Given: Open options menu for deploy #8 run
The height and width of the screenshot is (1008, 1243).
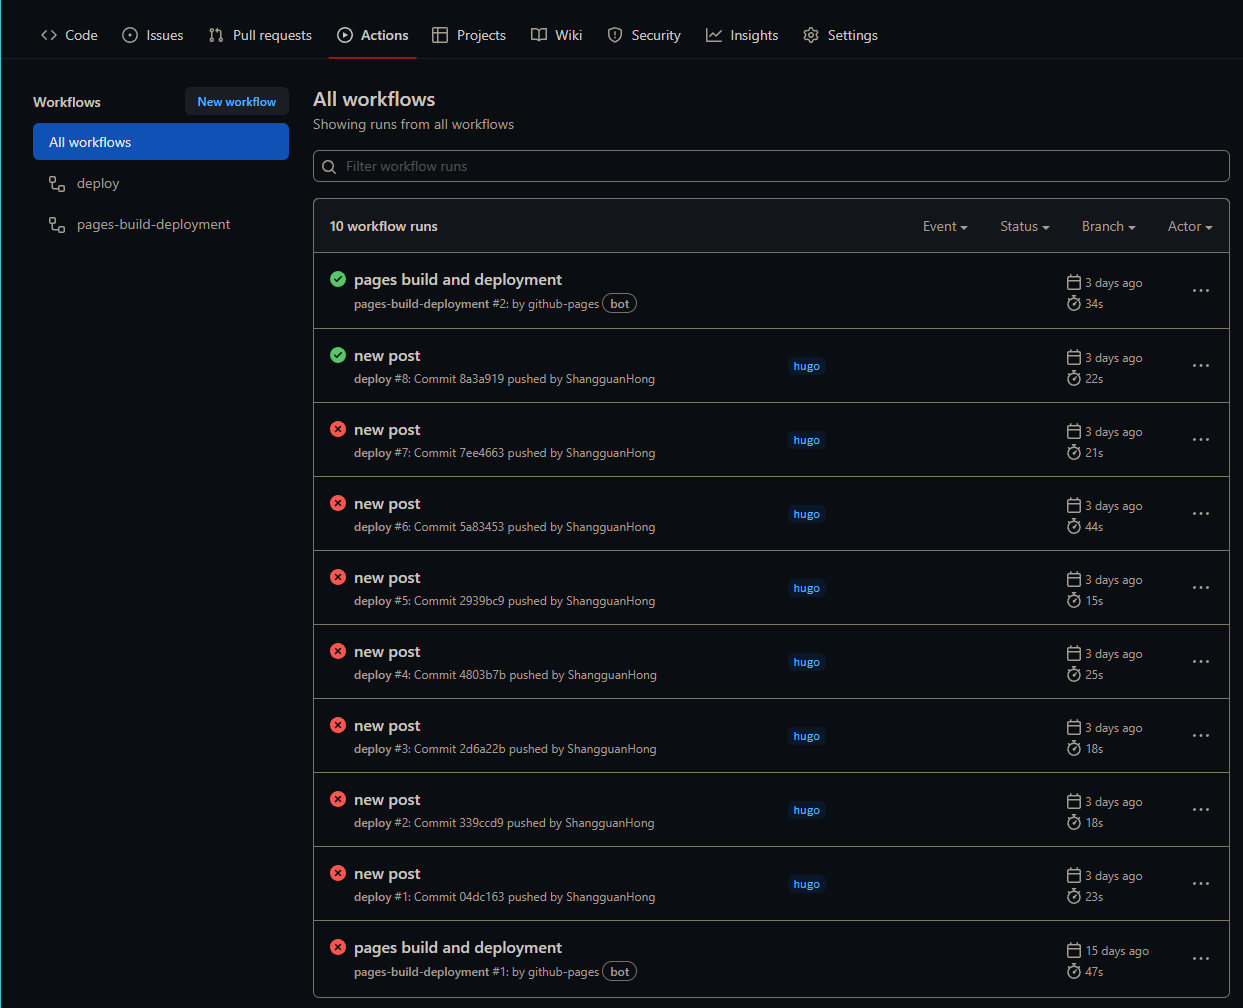Looking at the screenshot, I should pos(1201,366).
